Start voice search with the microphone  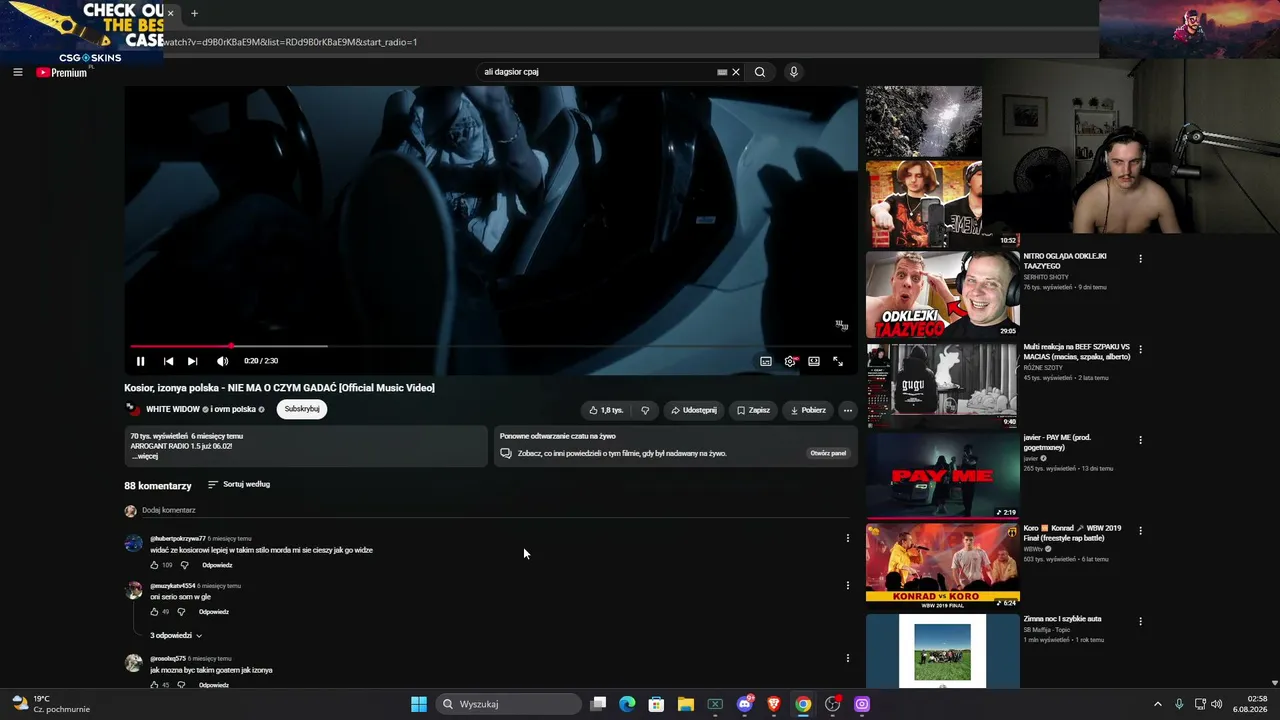[x=794, y=72]
